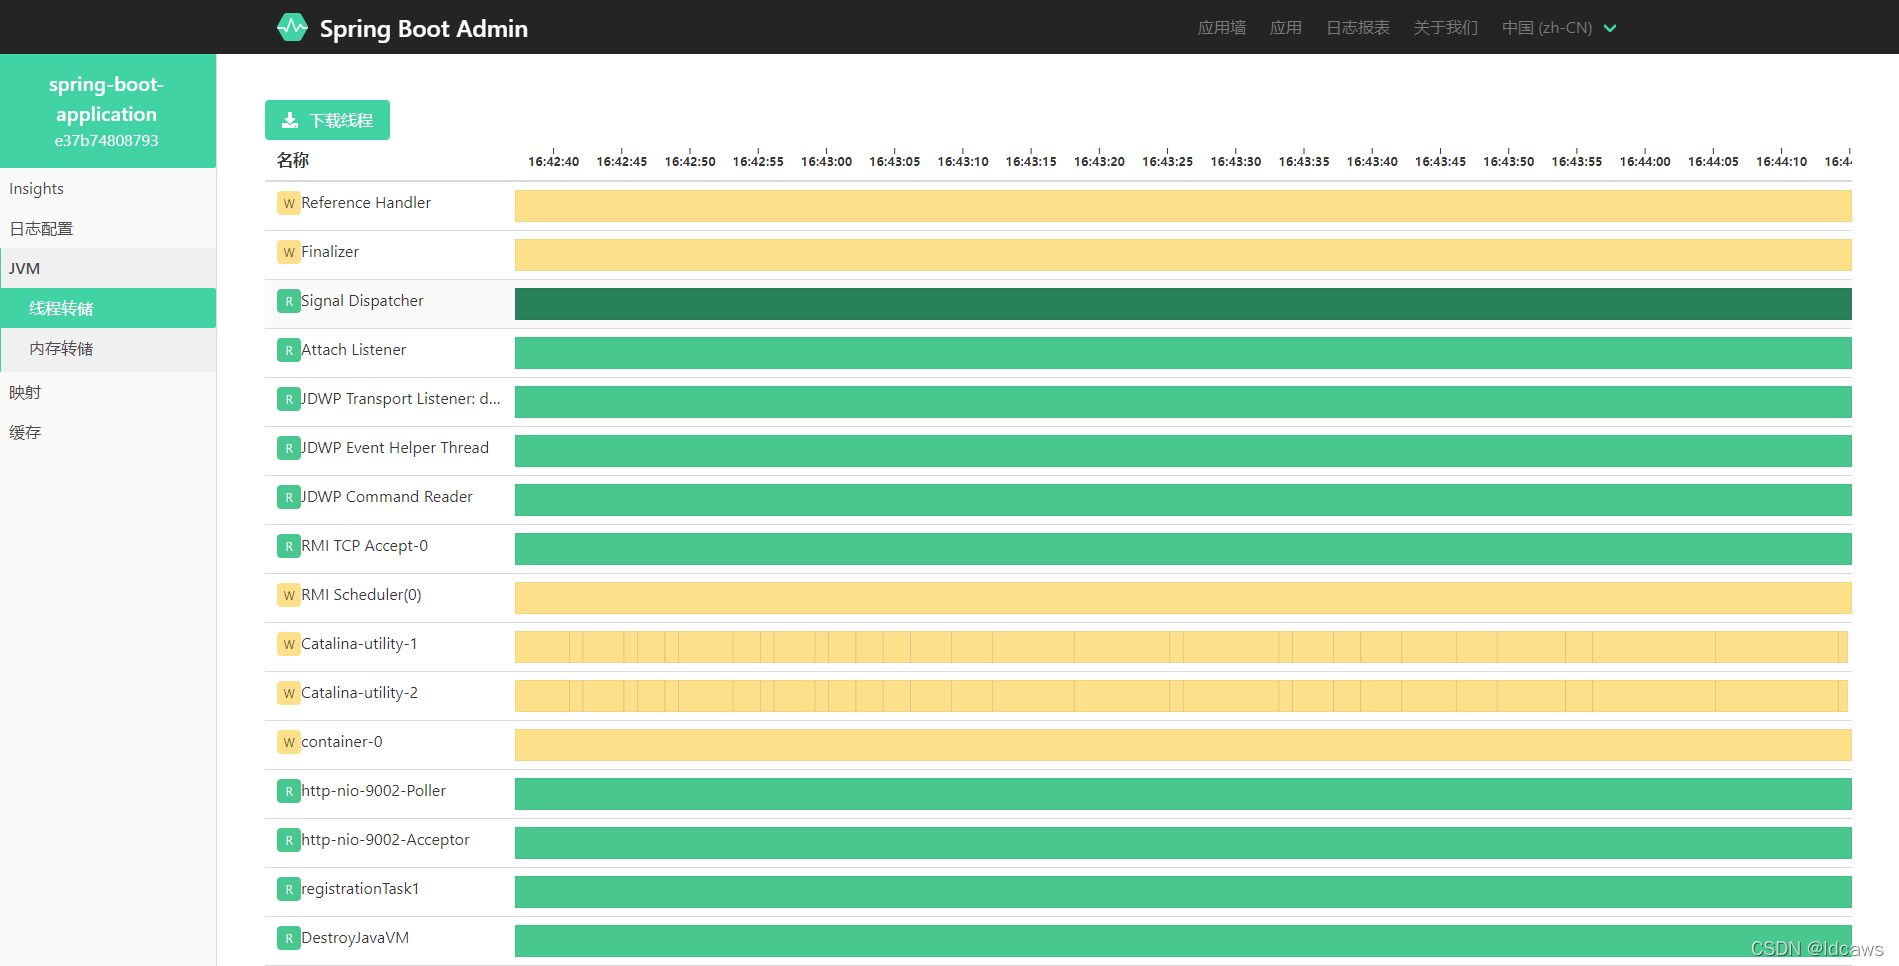Click W badge of RMI Scheduler(0)
The image size is (1899, 966).
point(289,595)
